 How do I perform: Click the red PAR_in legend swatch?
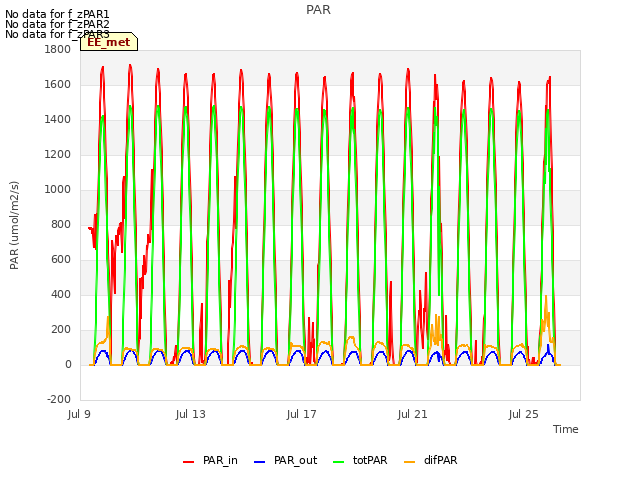coord(189,462)
